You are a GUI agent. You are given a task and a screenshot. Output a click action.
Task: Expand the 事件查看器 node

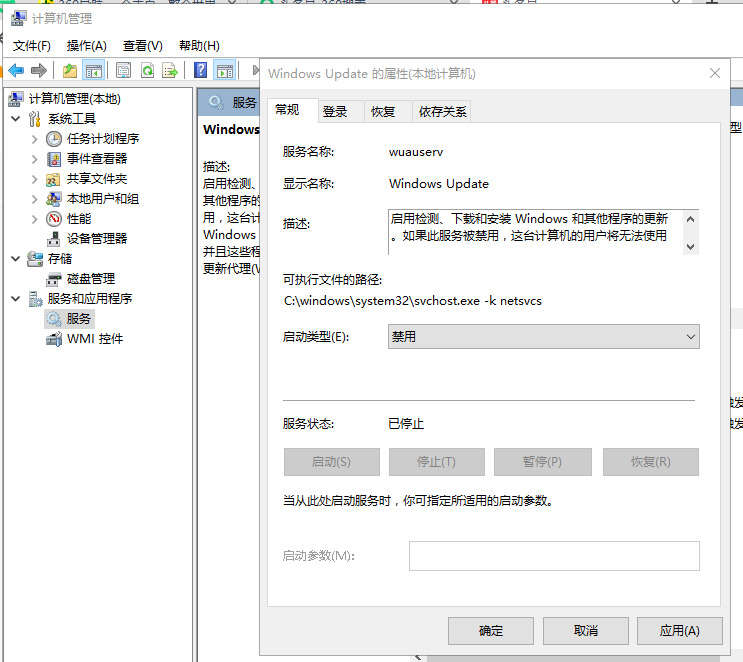tap(34, 159)
